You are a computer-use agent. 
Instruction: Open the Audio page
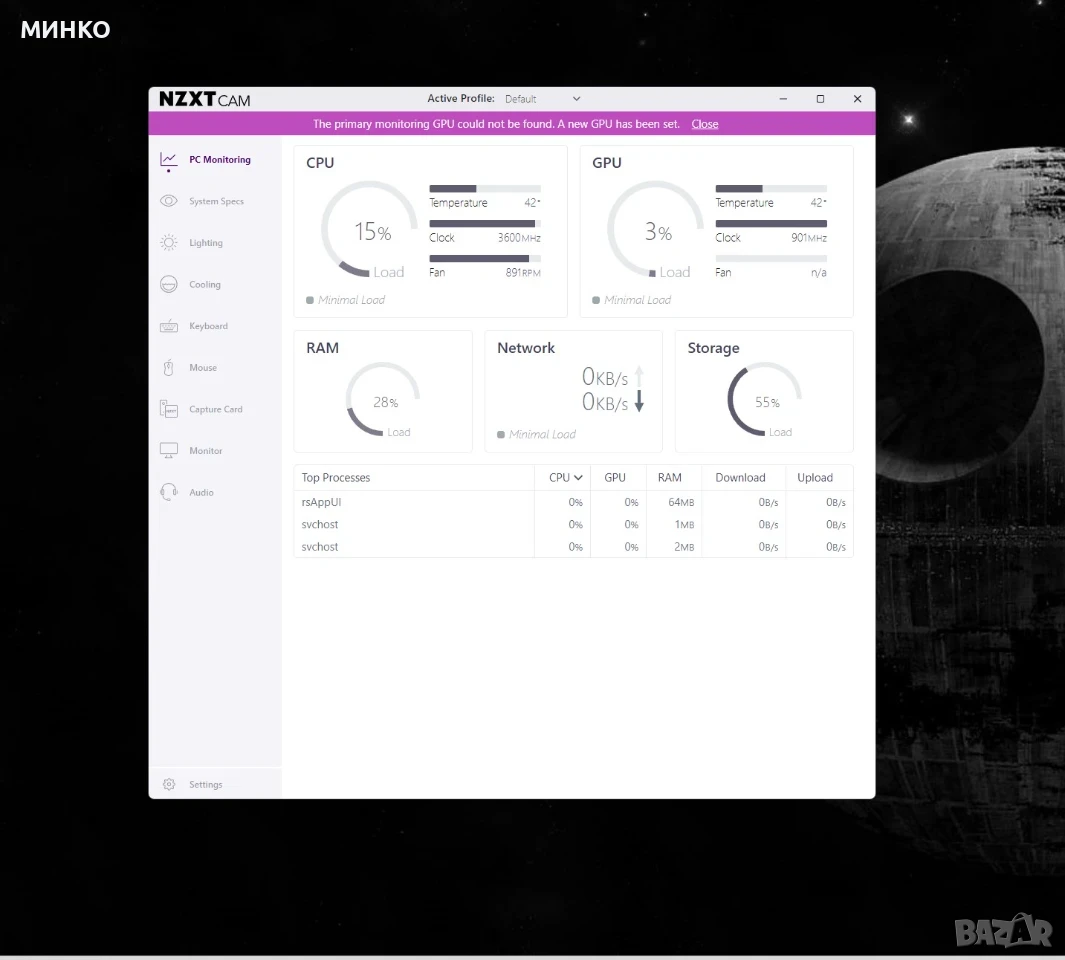click(201, 492)
